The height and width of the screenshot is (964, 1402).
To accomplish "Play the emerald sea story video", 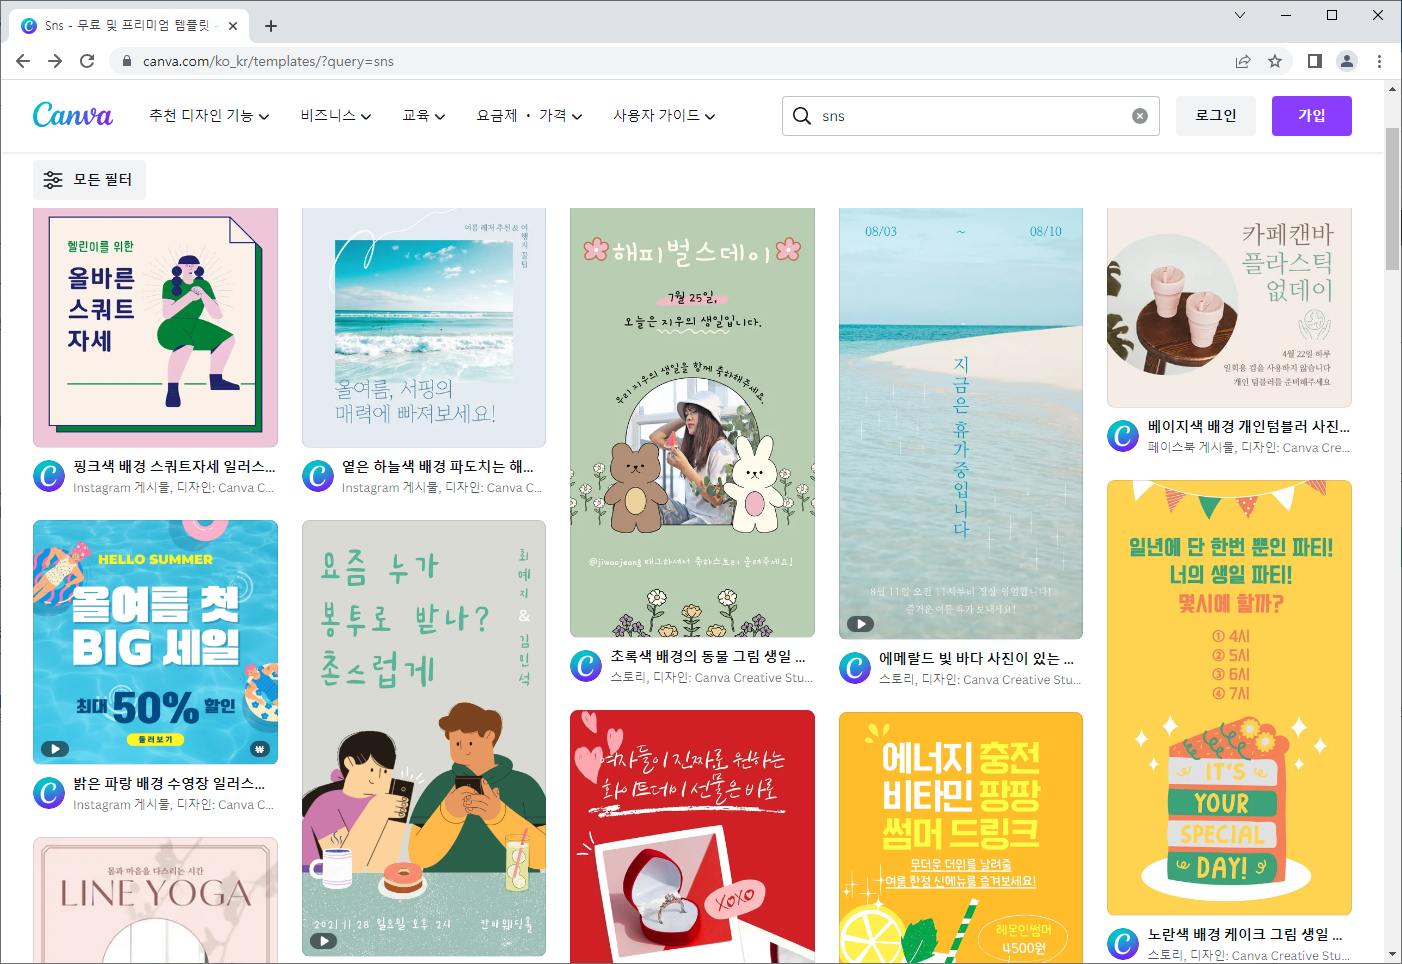I will (860, 624).
